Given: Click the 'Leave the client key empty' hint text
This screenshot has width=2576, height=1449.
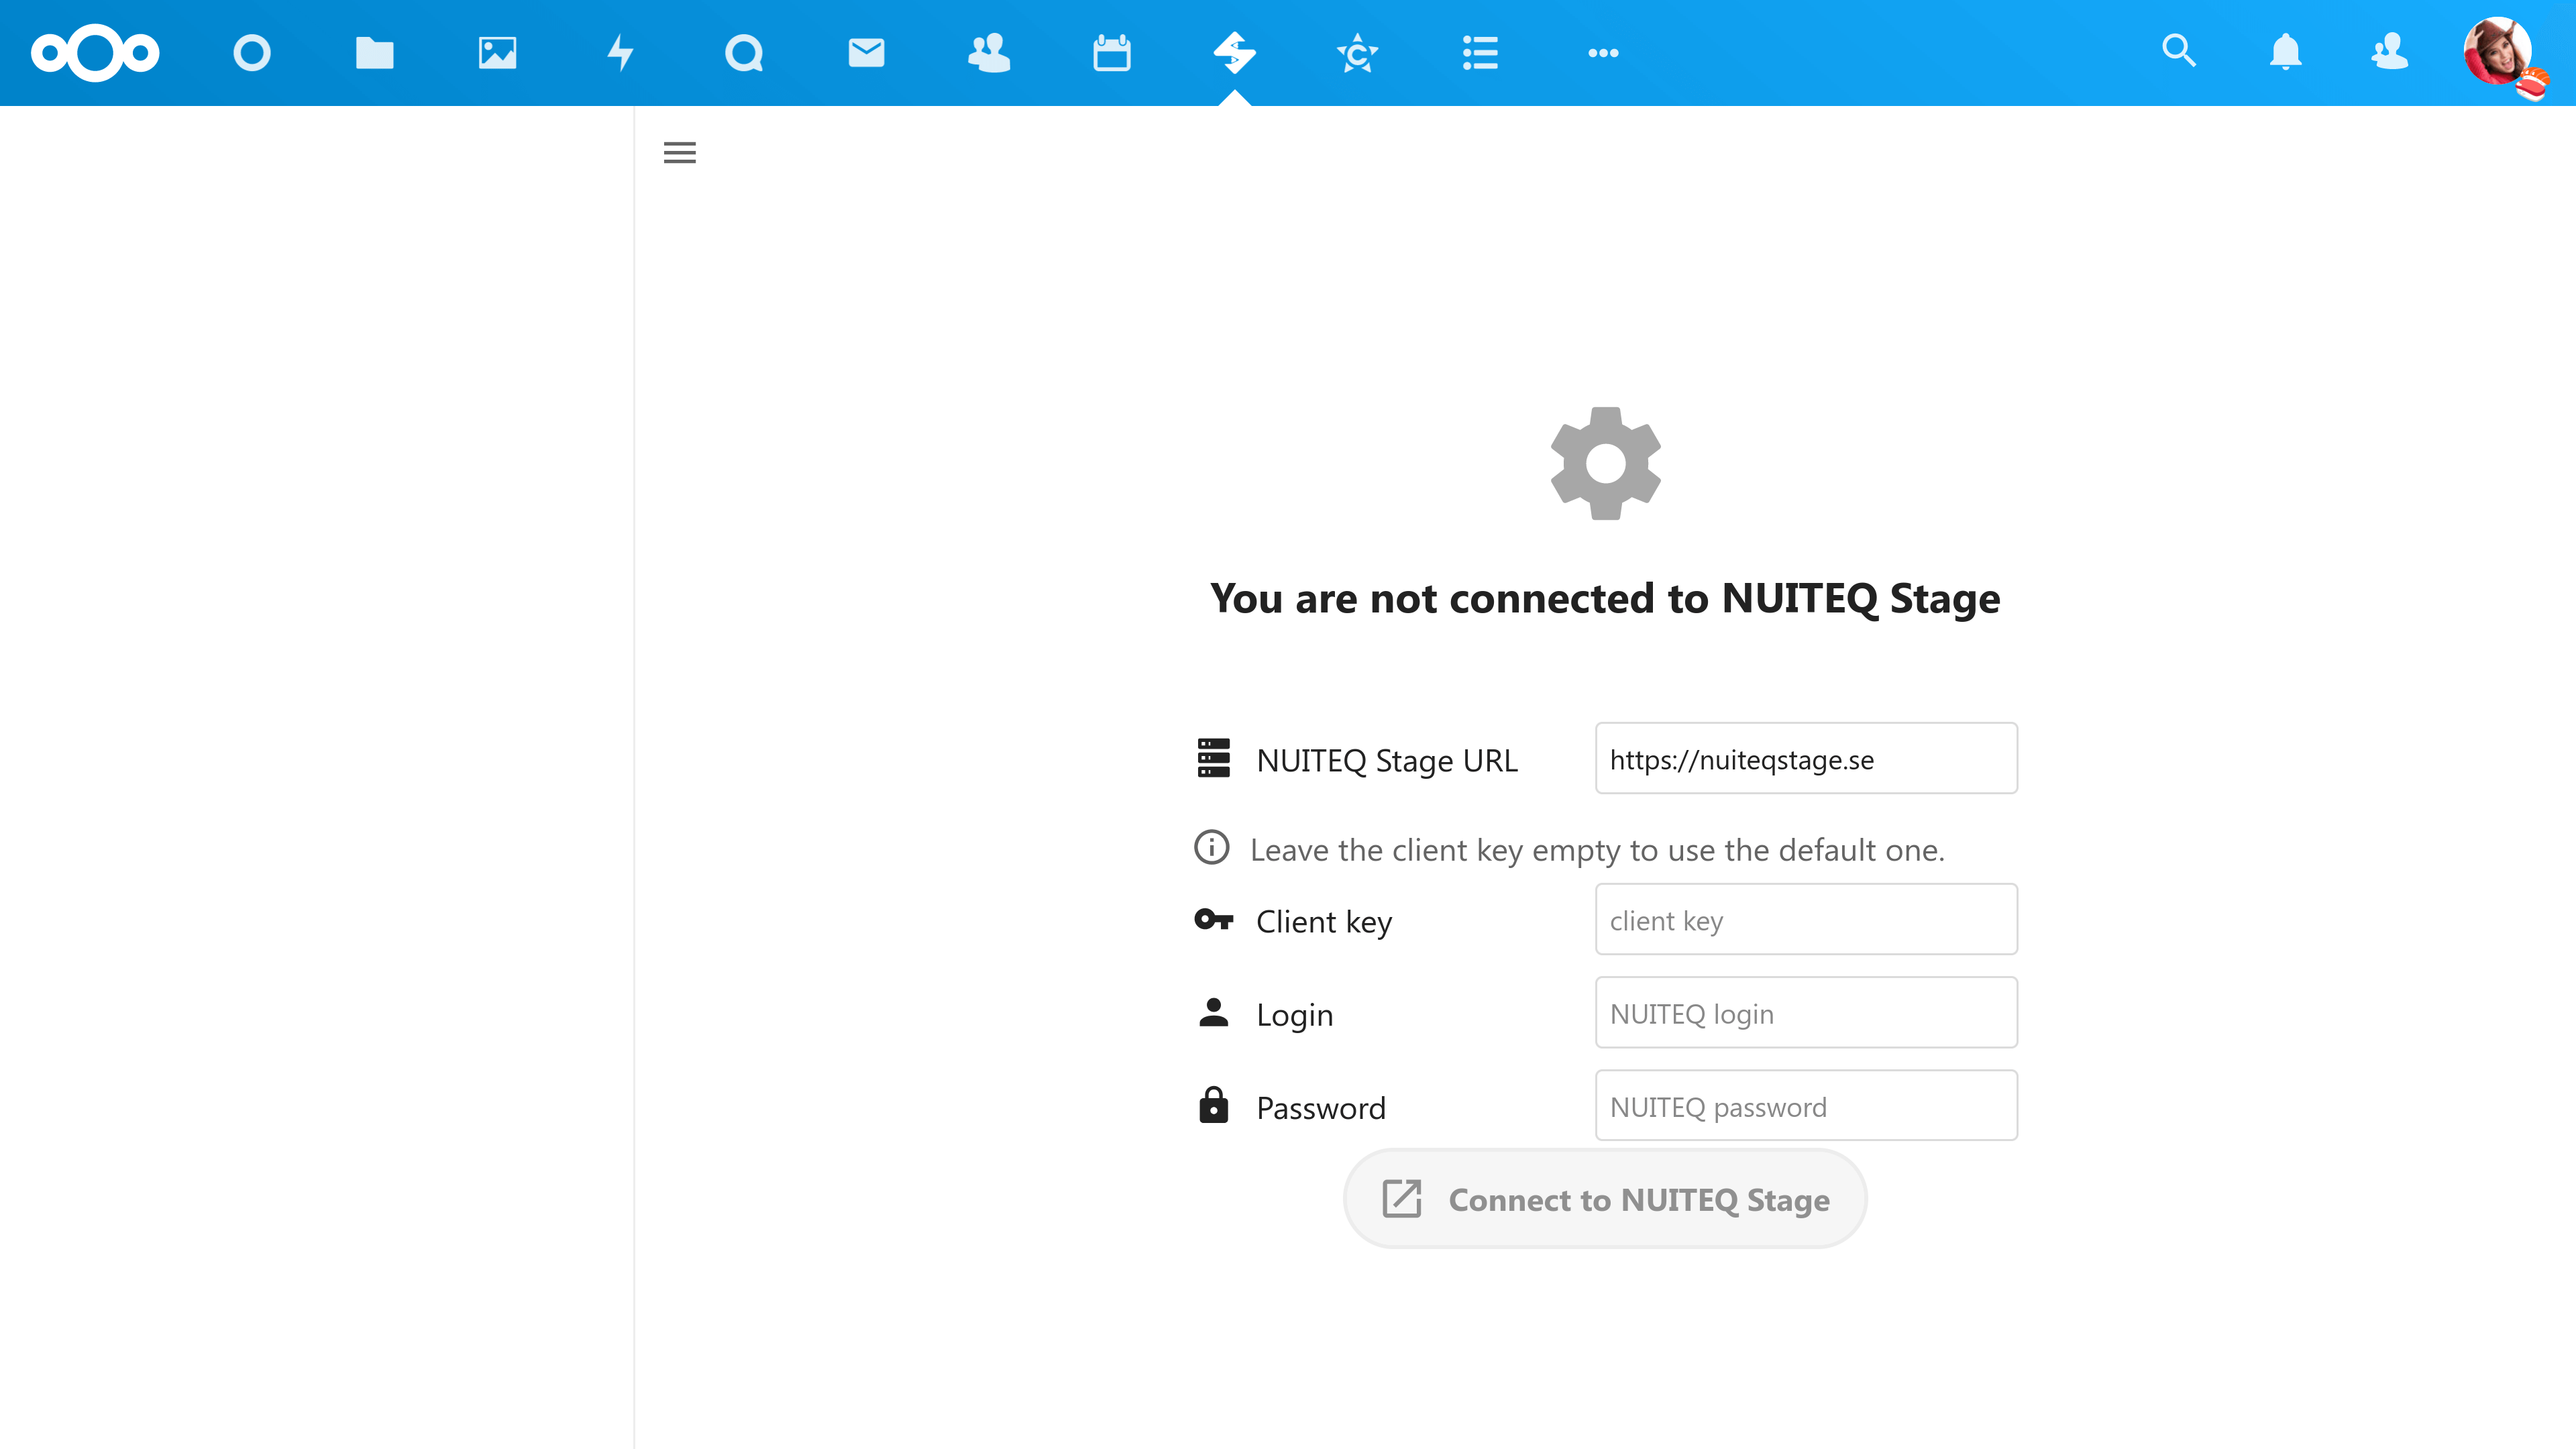Looking at the screenshot, I should [1597, 850].
